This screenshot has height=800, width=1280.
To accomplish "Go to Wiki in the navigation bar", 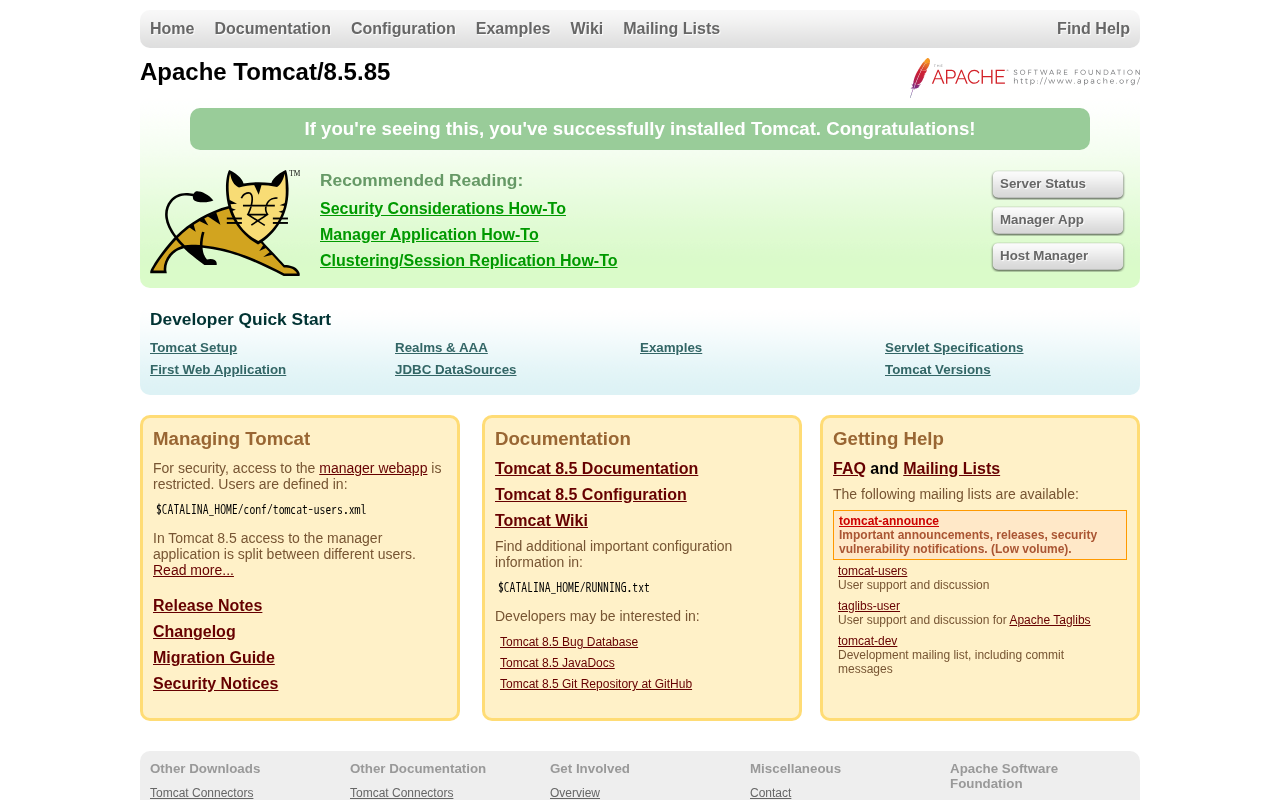I will pyautogui.click(x=586, y=29).
